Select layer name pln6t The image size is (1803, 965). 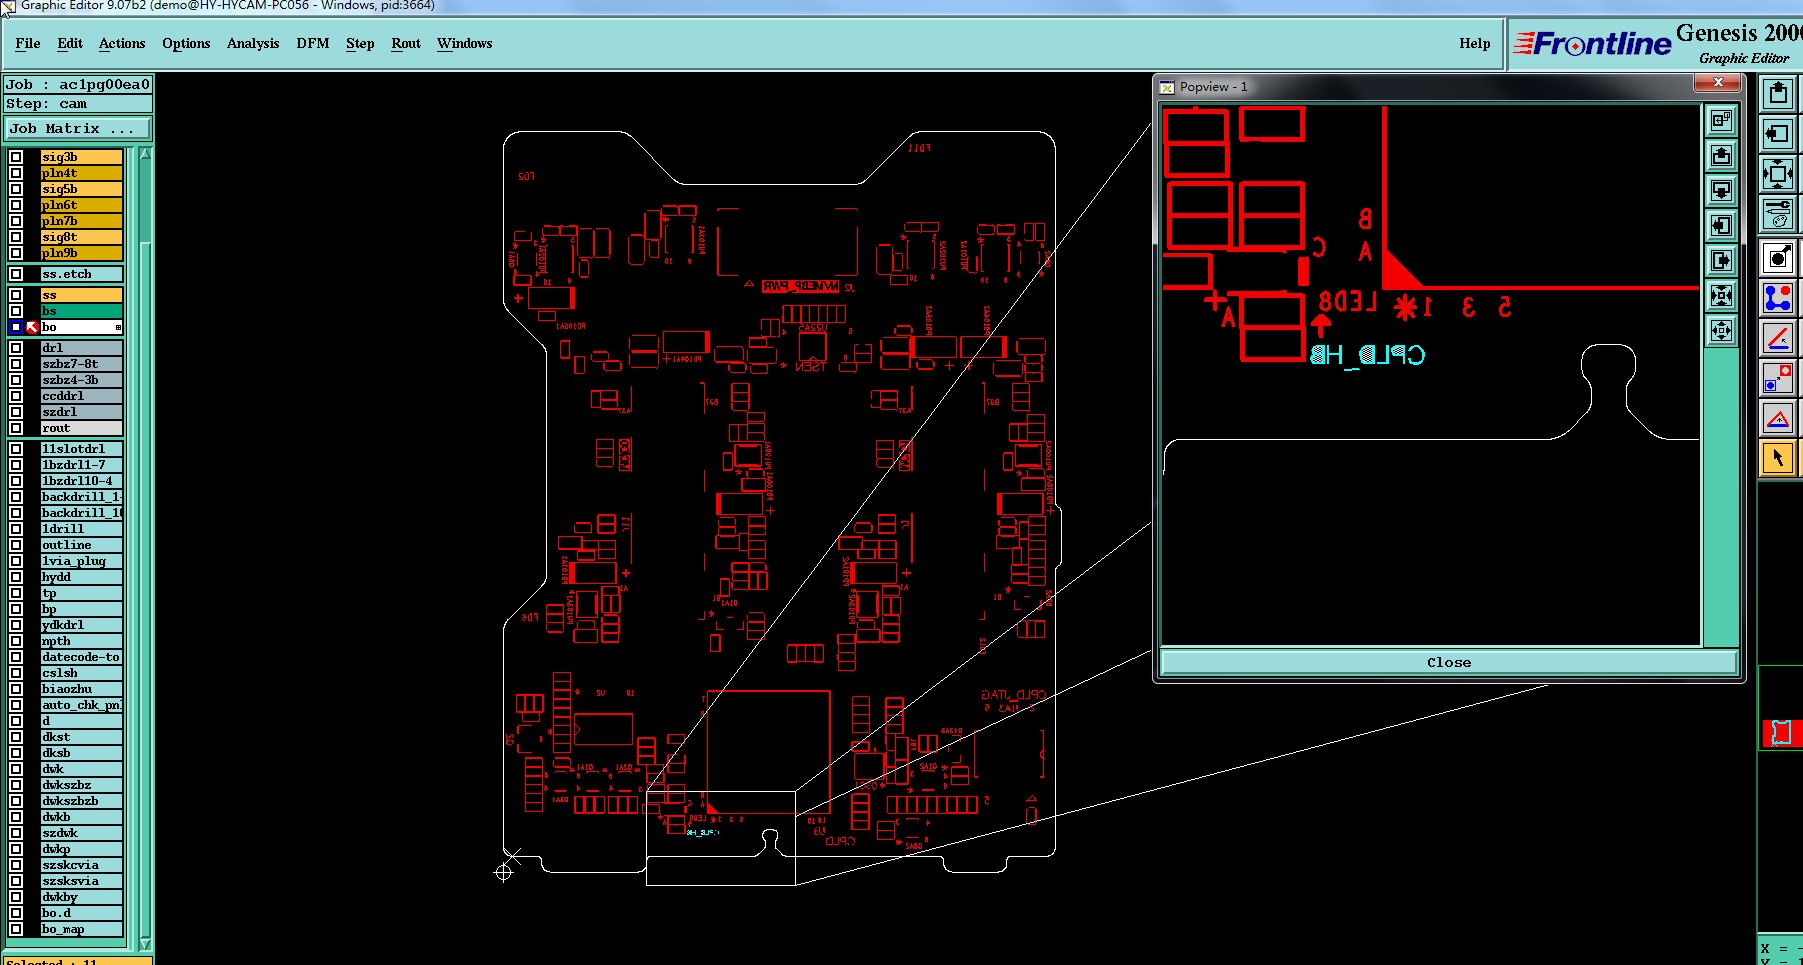tap(82, 205)
